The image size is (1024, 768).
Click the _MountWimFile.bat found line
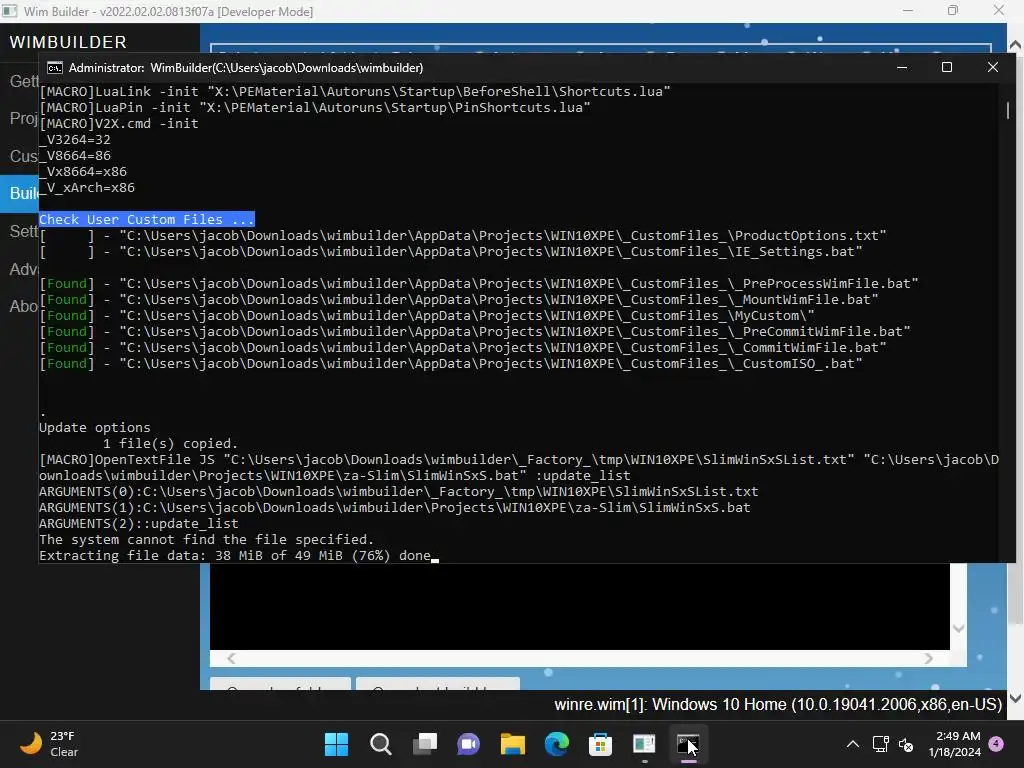[459, 300]
